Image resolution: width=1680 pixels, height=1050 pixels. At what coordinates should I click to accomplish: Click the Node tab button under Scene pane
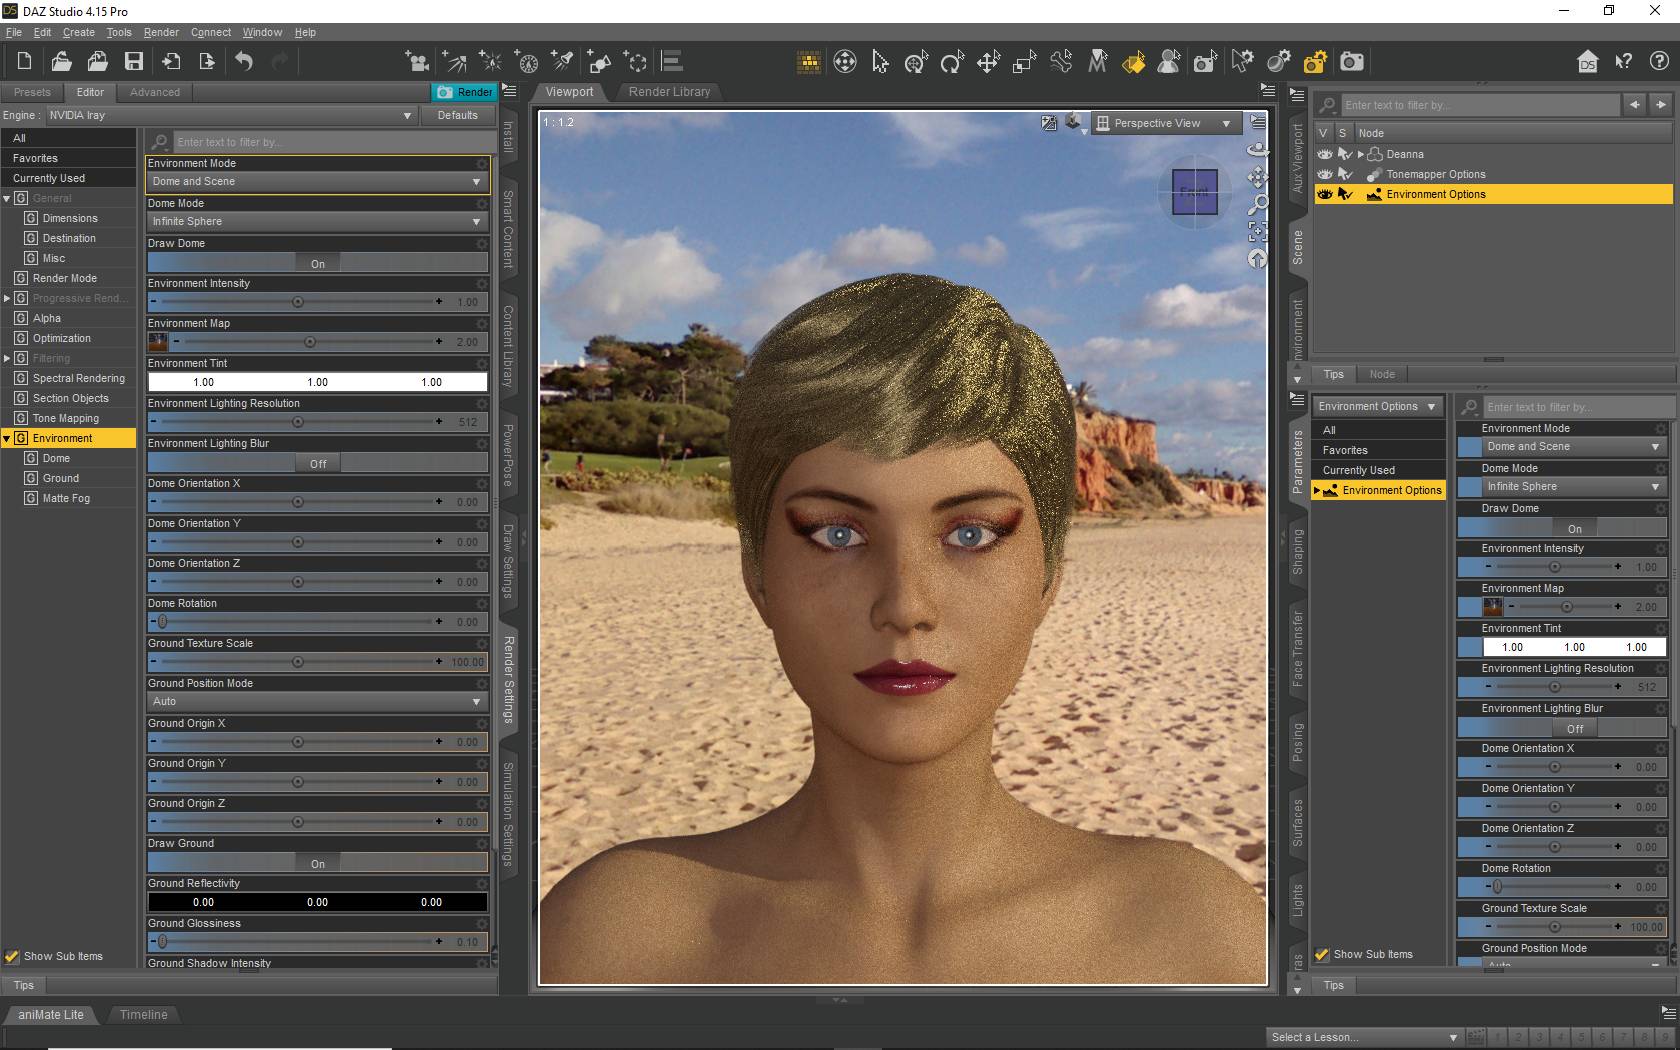click(1382, 374)
